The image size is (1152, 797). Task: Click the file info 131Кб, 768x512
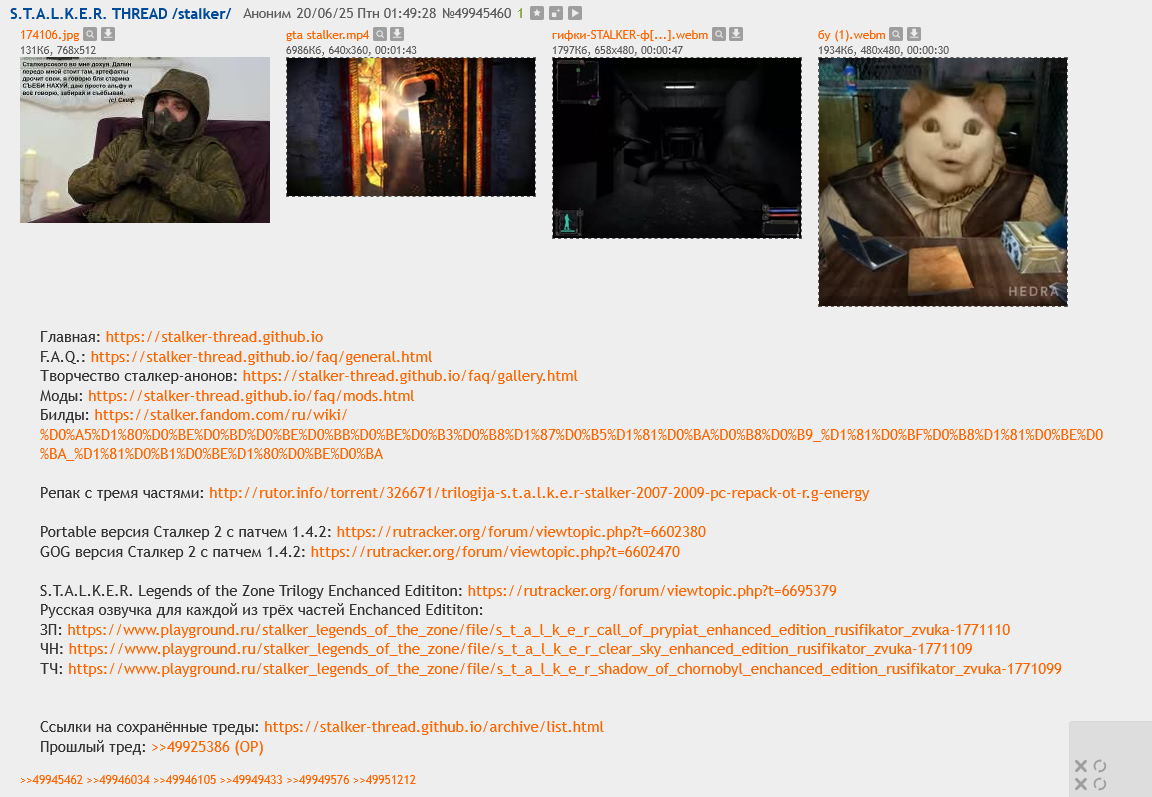pyautogui.click(x=58, y=50)
